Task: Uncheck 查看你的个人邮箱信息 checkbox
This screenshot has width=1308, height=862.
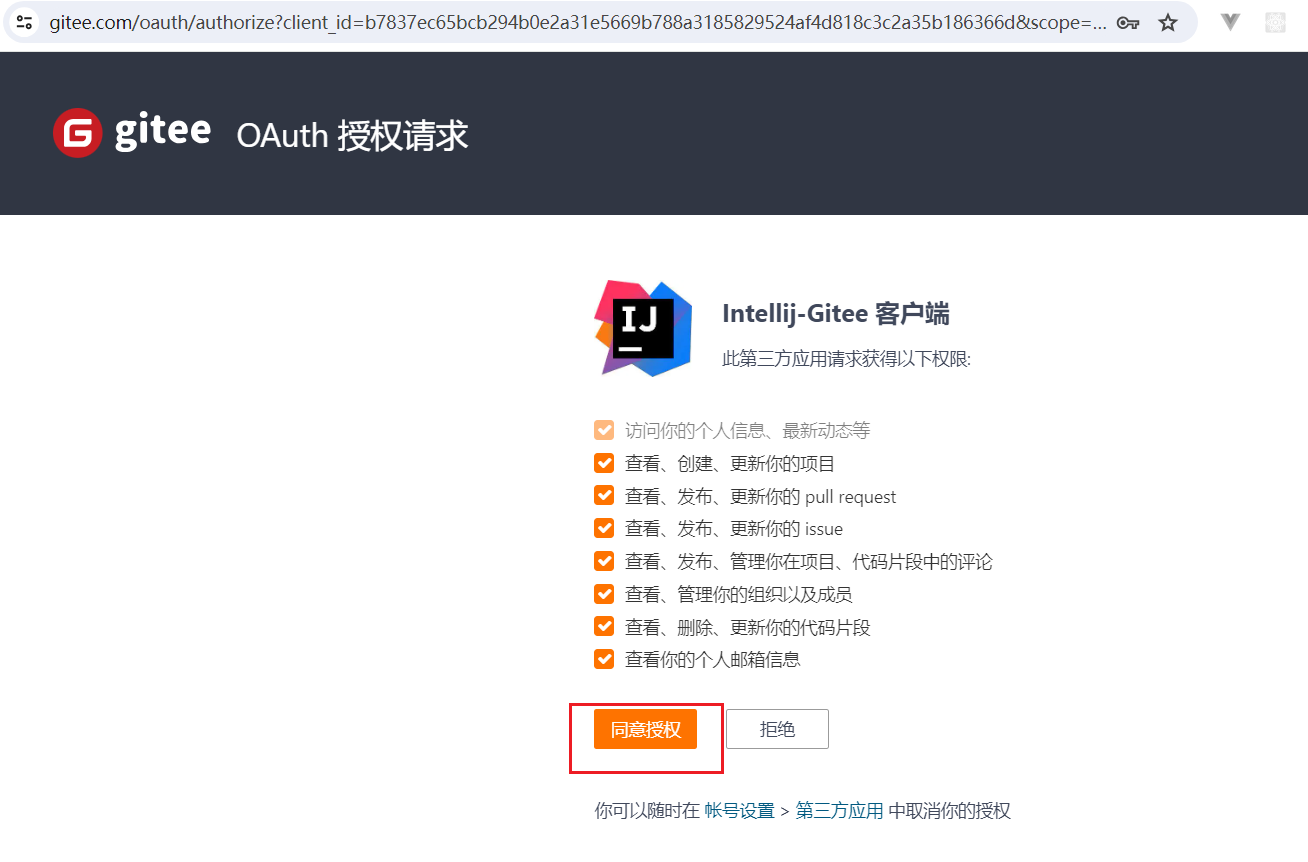Action: pyautogui.click(x=604, y=659)
